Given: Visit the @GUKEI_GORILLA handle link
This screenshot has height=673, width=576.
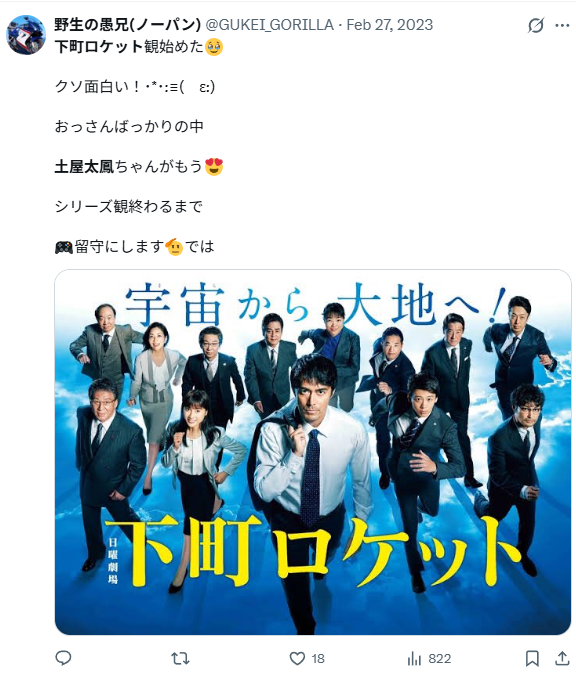Looking at the screenshot, I should (x=270, y=25).
